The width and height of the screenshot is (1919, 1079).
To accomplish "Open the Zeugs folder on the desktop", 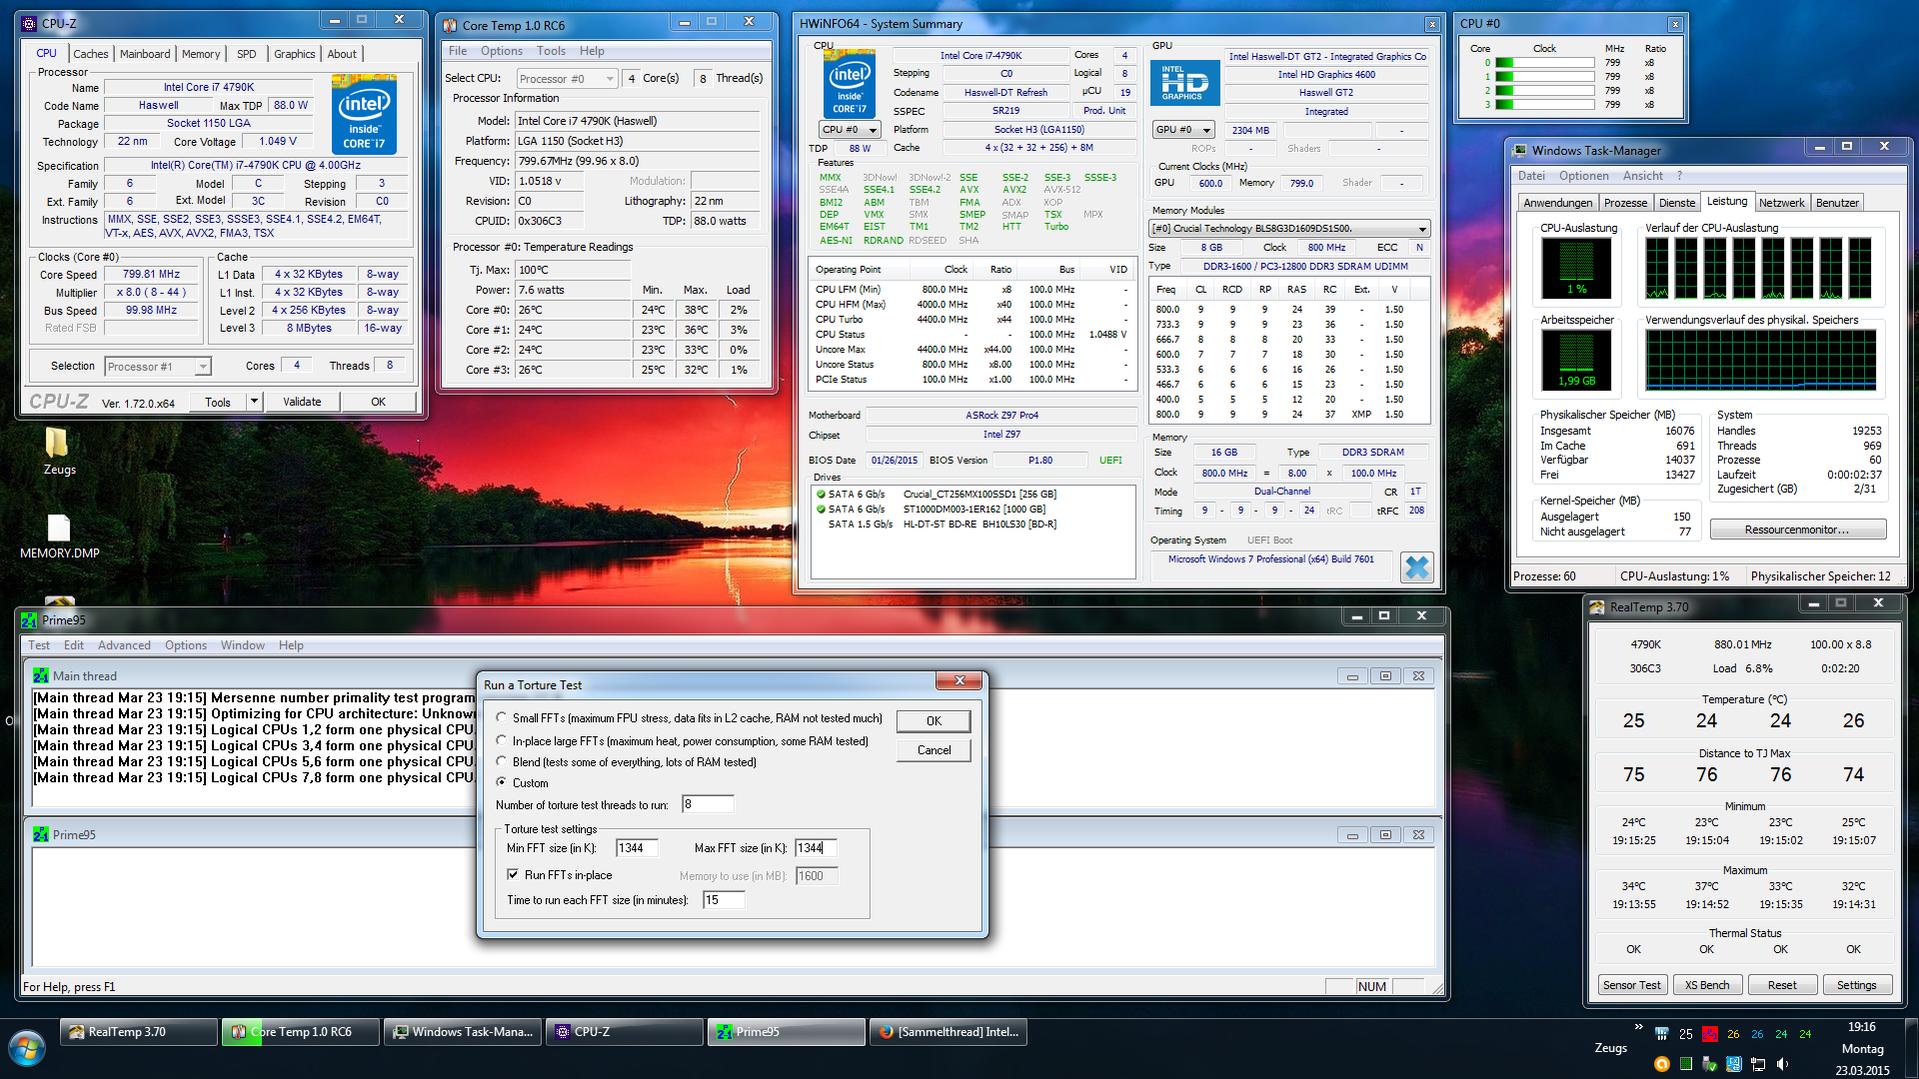I will tap(58, 452).
